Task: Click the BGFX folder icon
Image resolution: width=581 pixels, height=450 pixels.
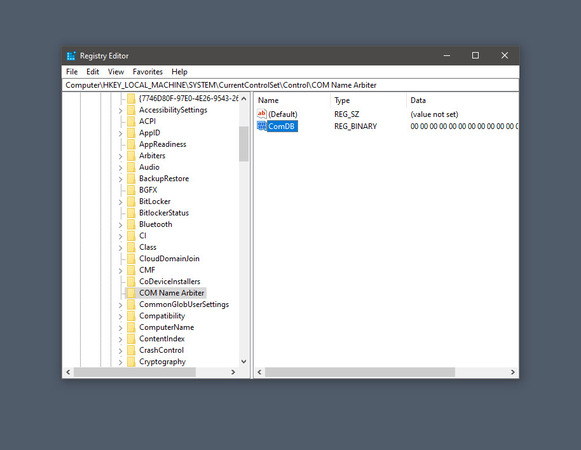Action: pos(131,190)
